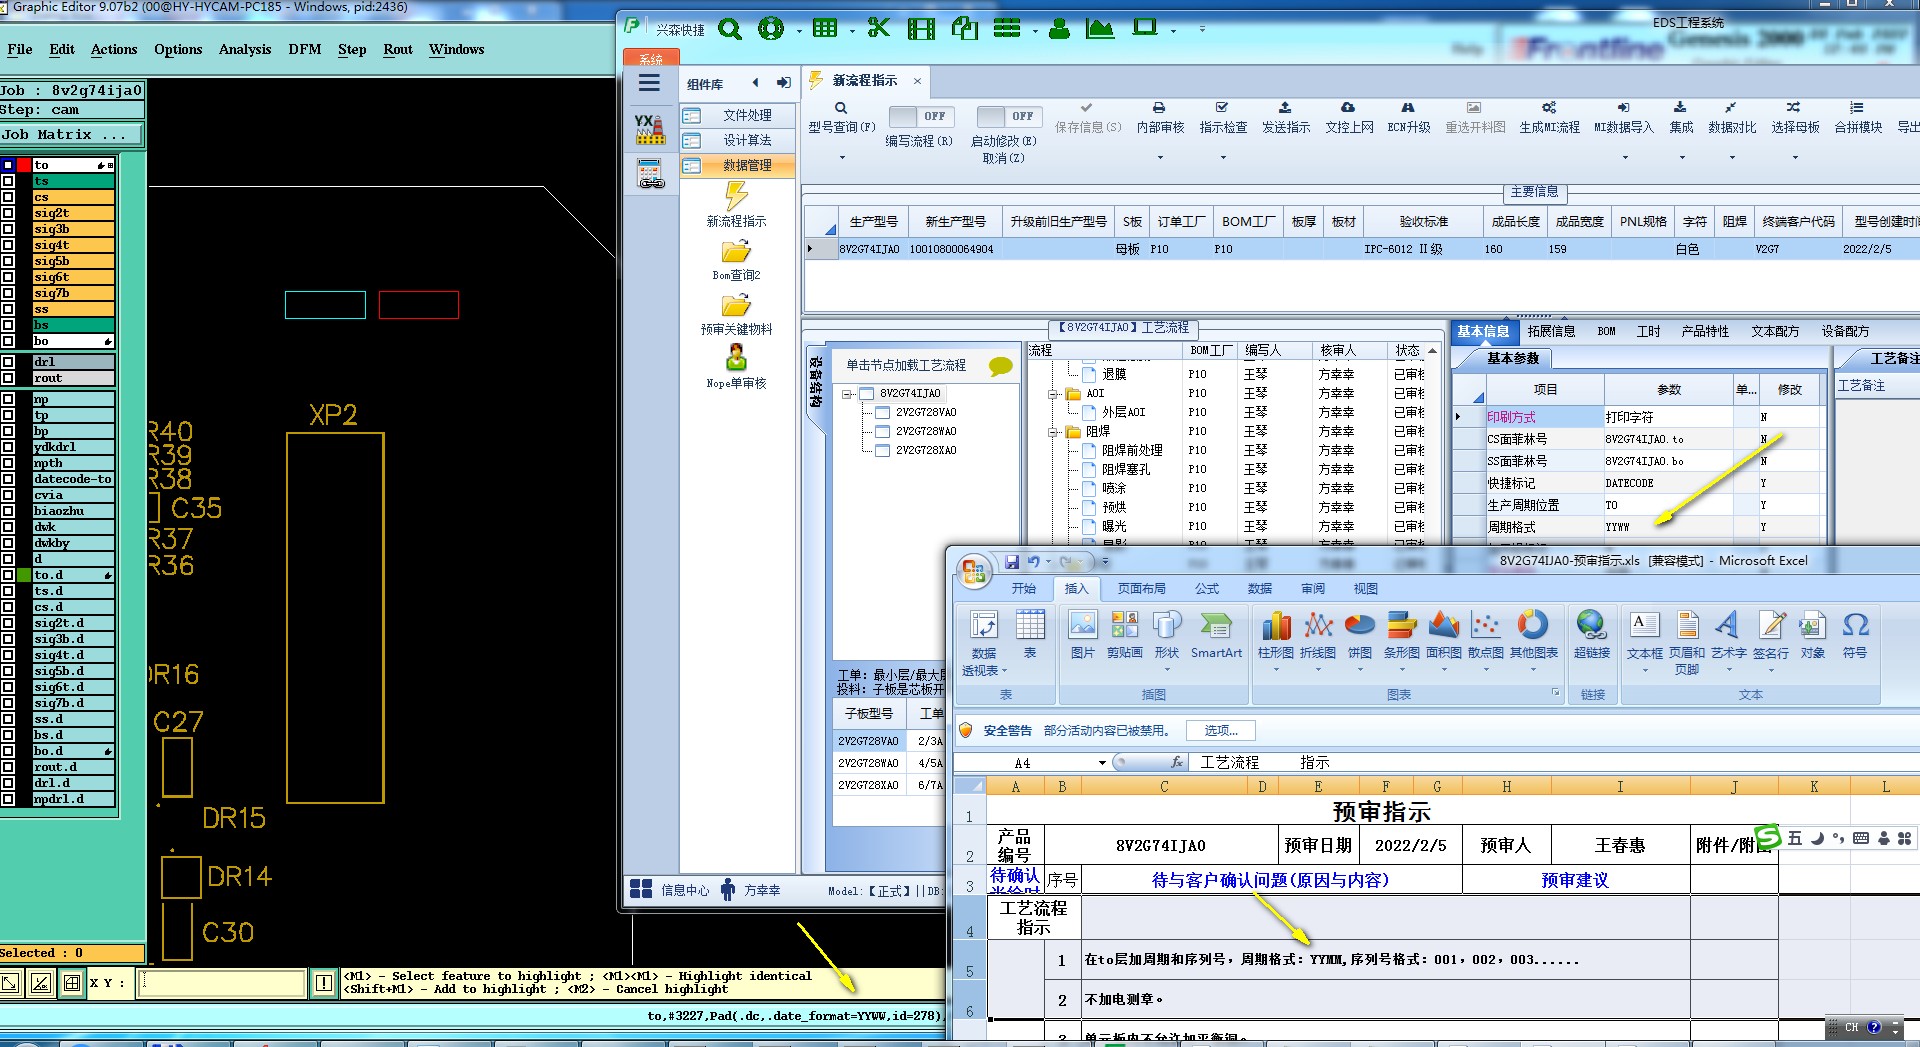The height and width of the screenshot is (1047, 1920).
Task: Check the sig2t layer checkbox
Action: tap(8, 213)
